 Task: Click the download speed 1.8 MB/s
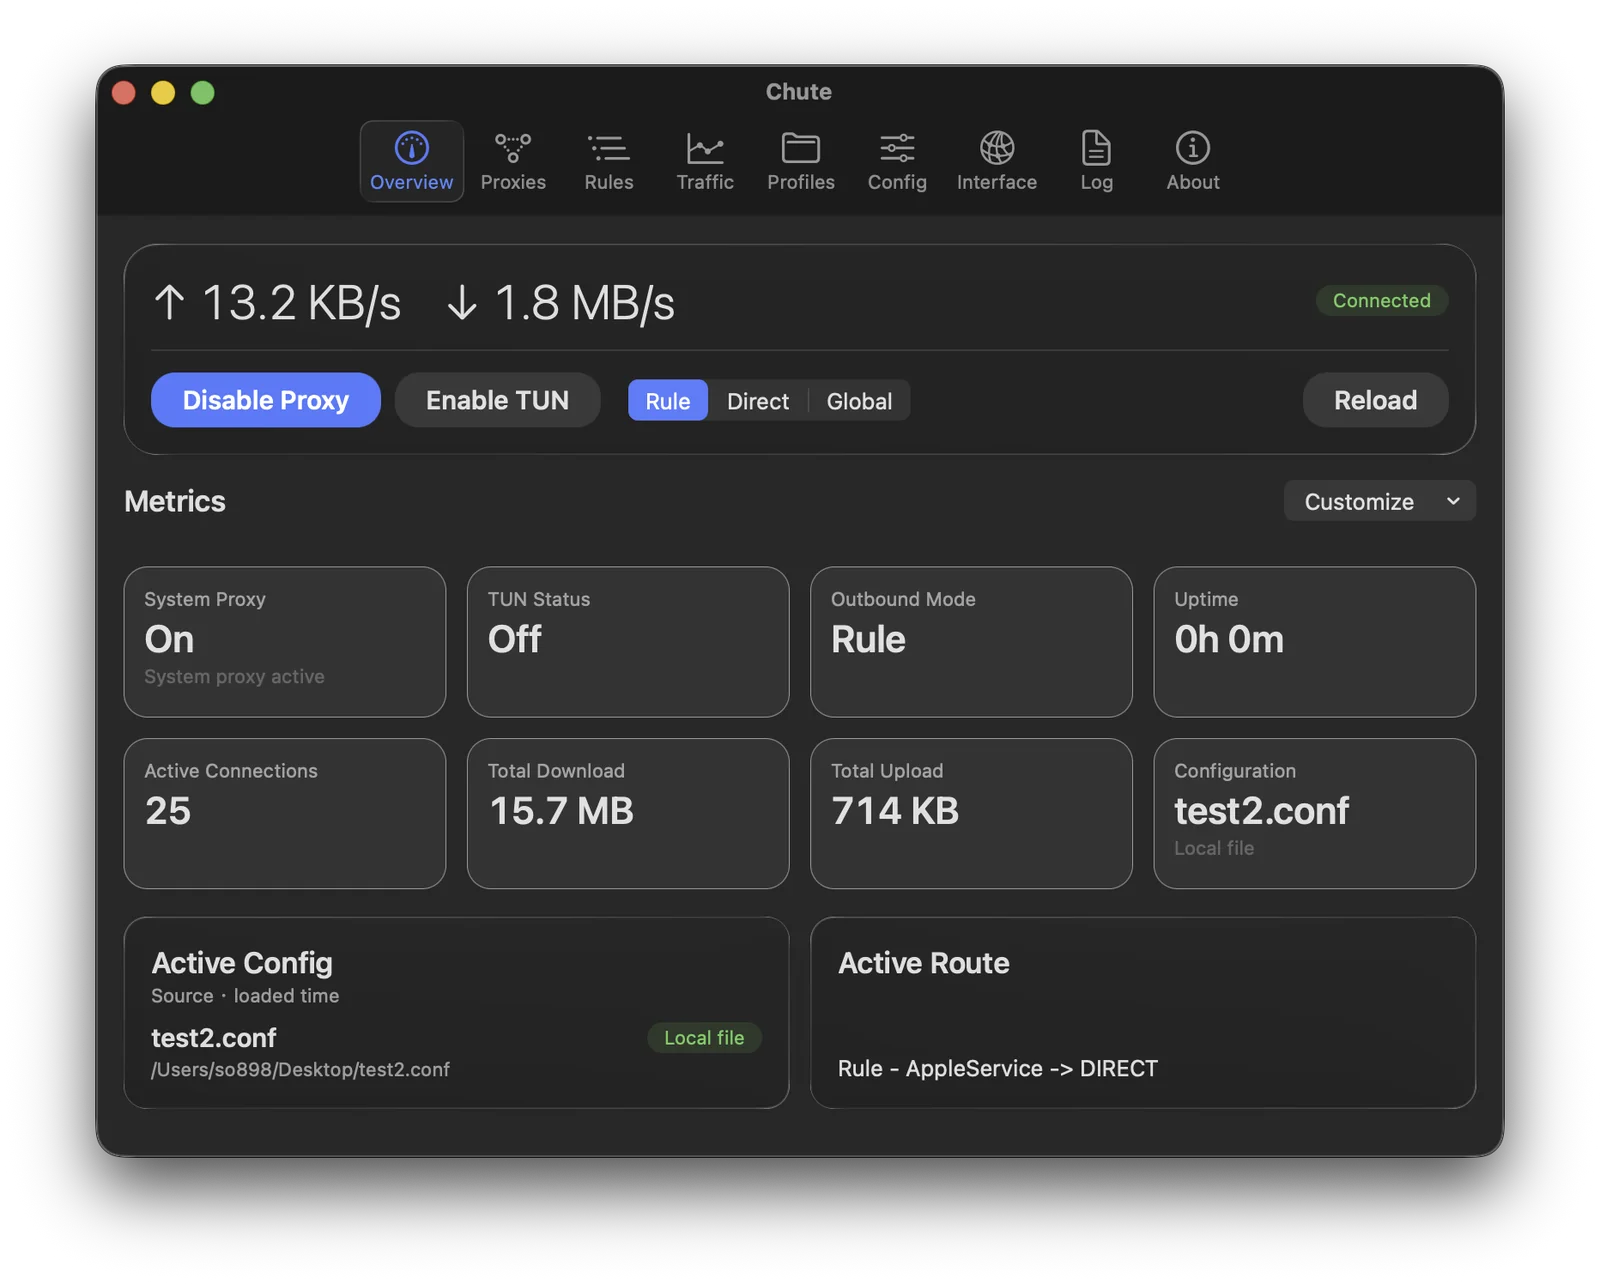click(561, 302)
